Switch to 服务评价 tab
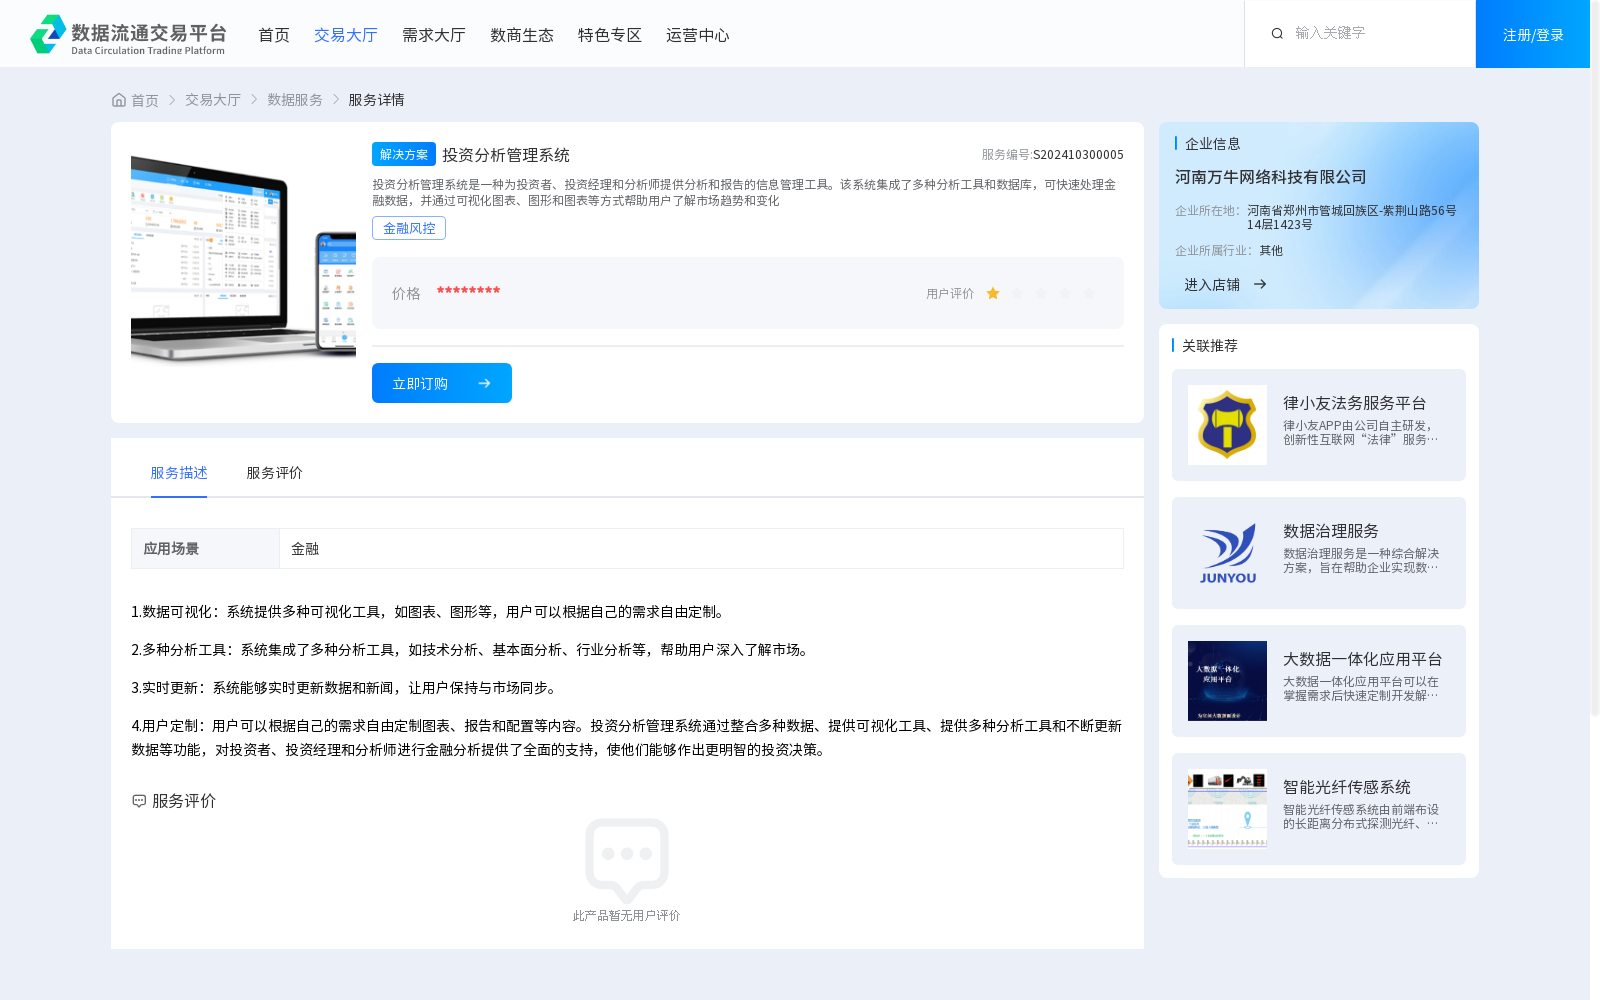The image size is (1600, 1000). (x=275, y=473)
